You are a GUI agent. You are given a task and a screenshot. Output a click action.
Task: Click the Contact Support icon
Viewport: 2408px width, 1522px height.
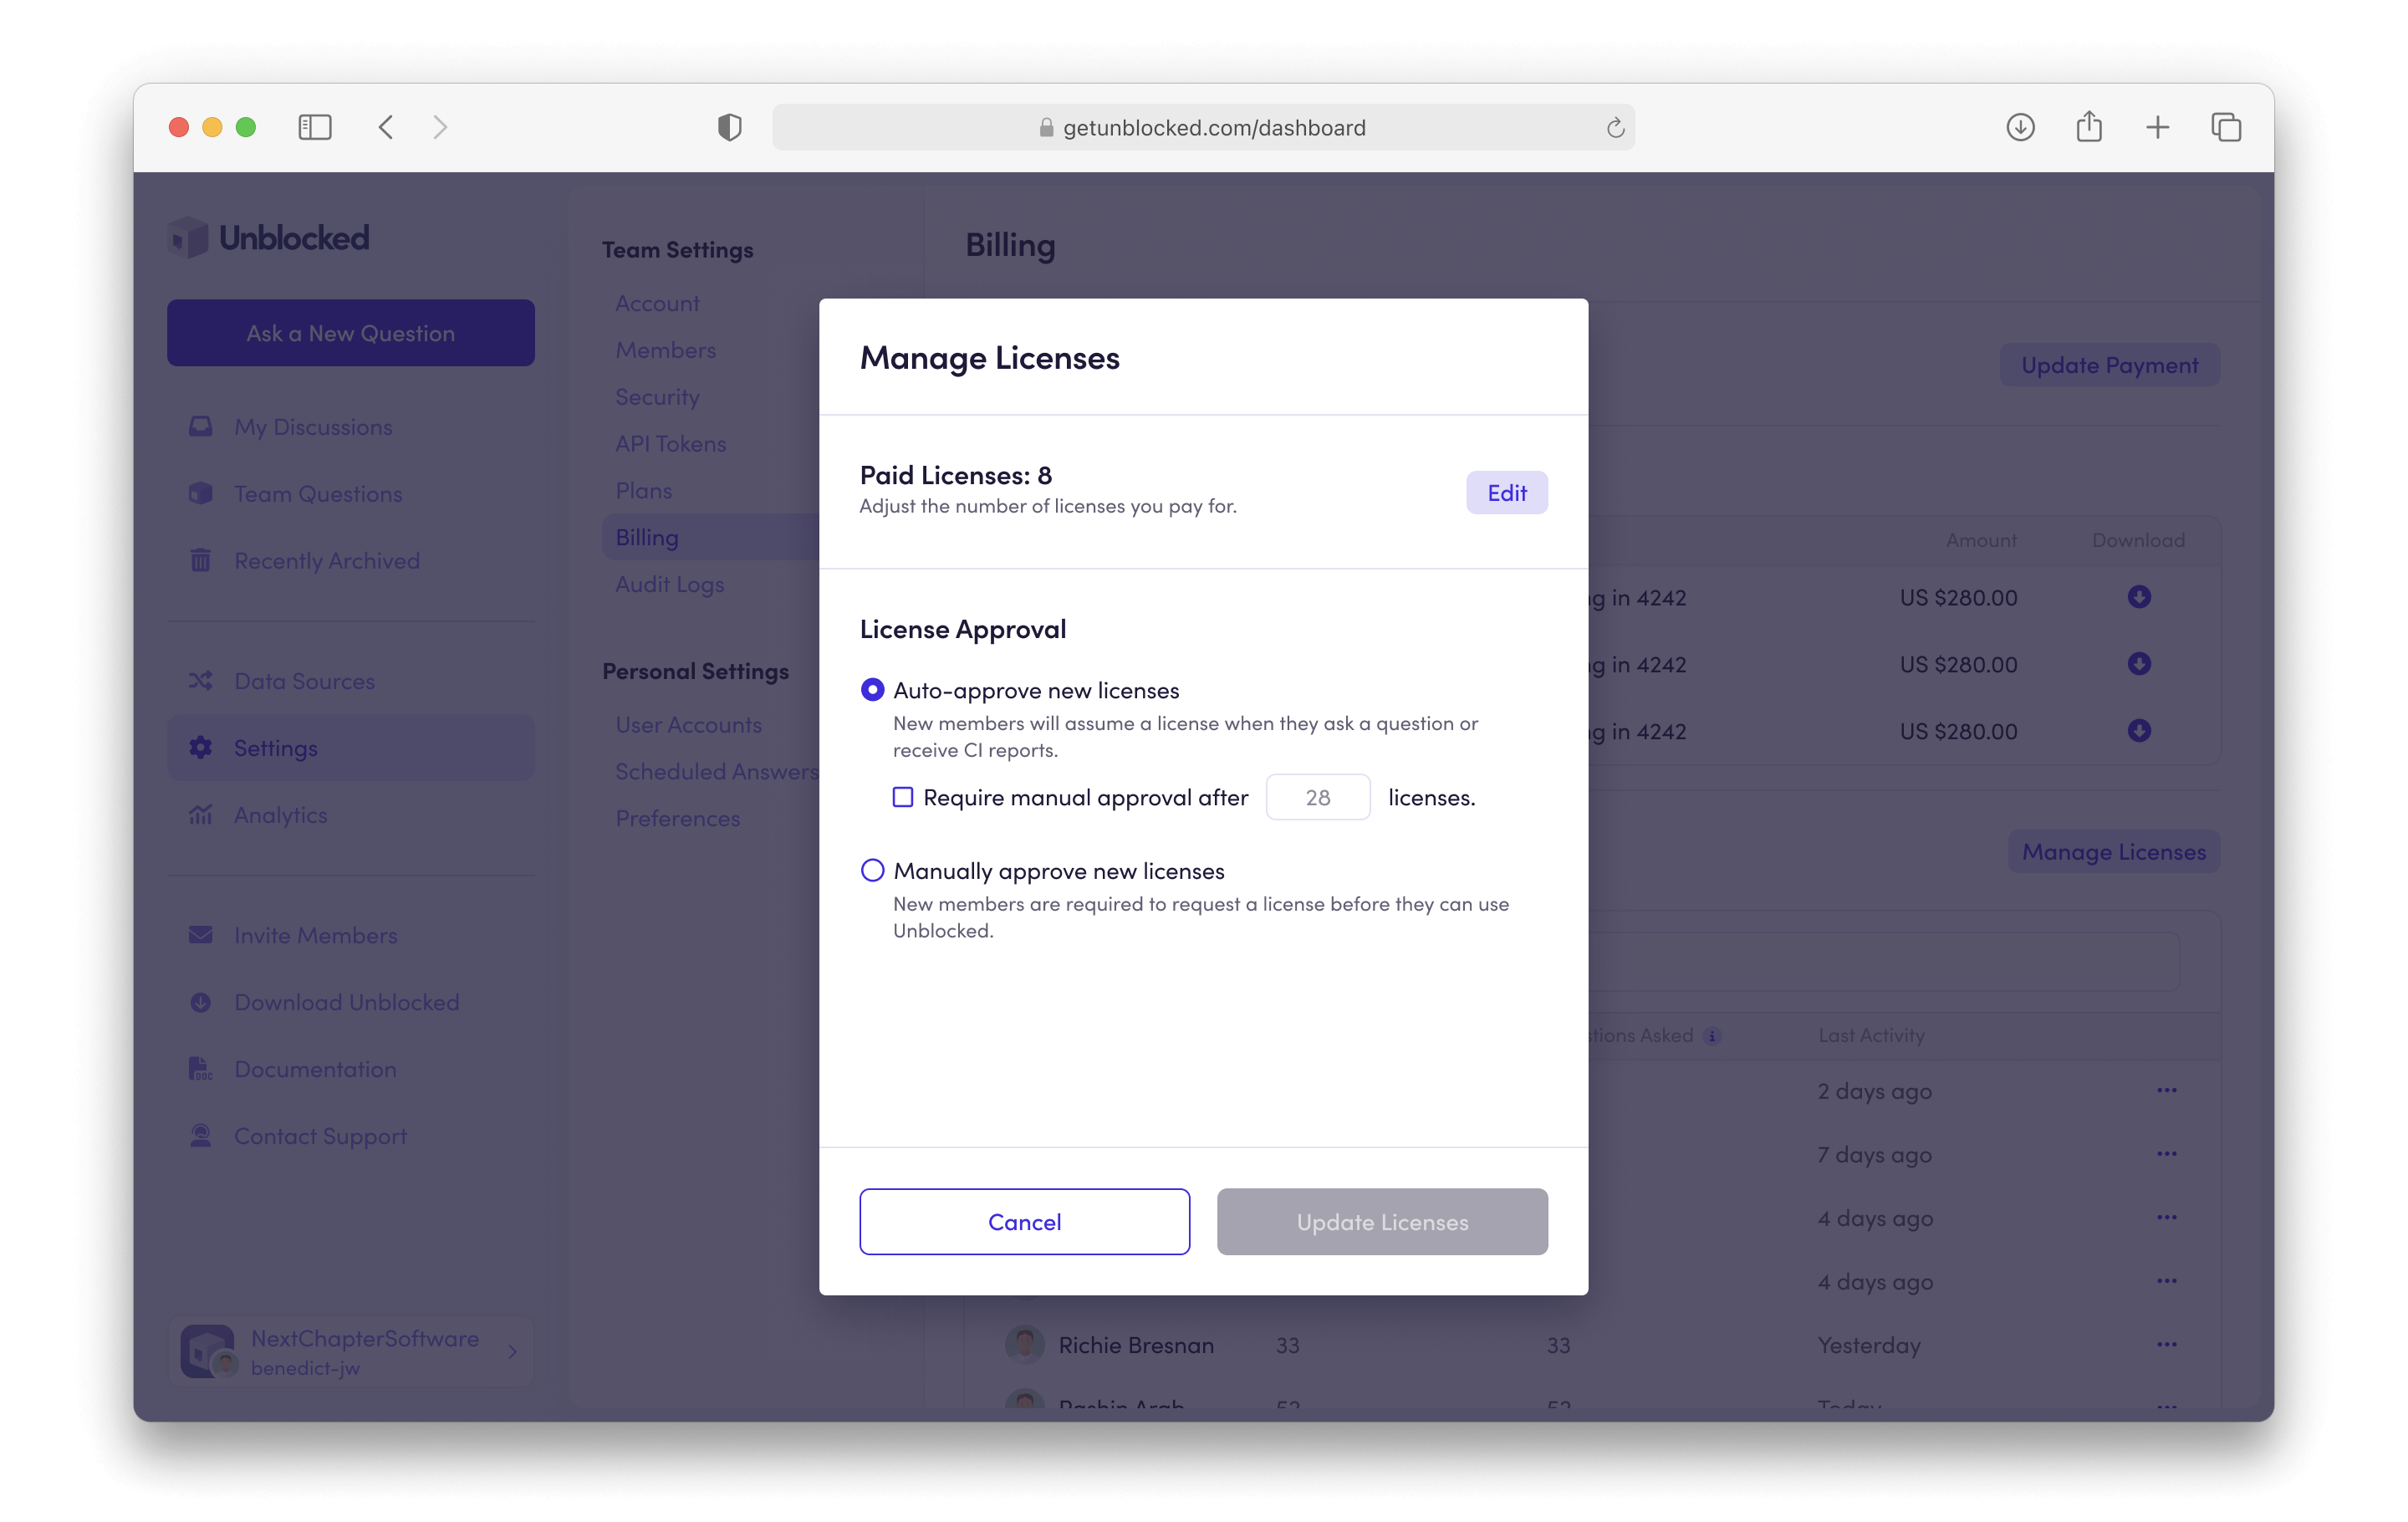point(200,1136)
